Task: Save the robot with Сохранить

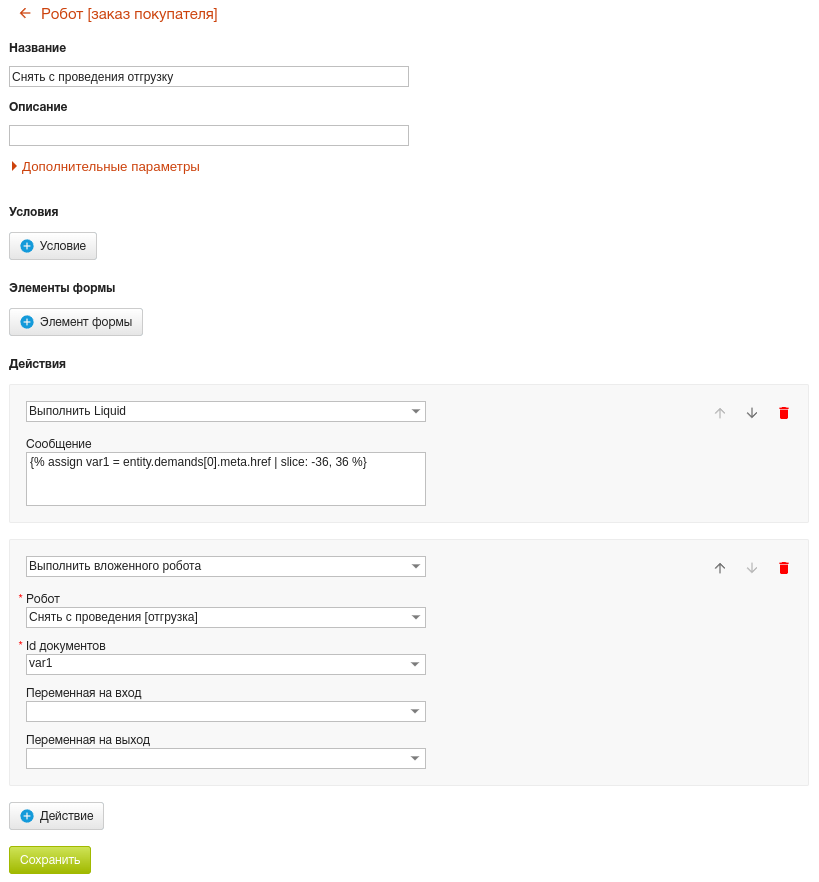Action: [50, 860]
